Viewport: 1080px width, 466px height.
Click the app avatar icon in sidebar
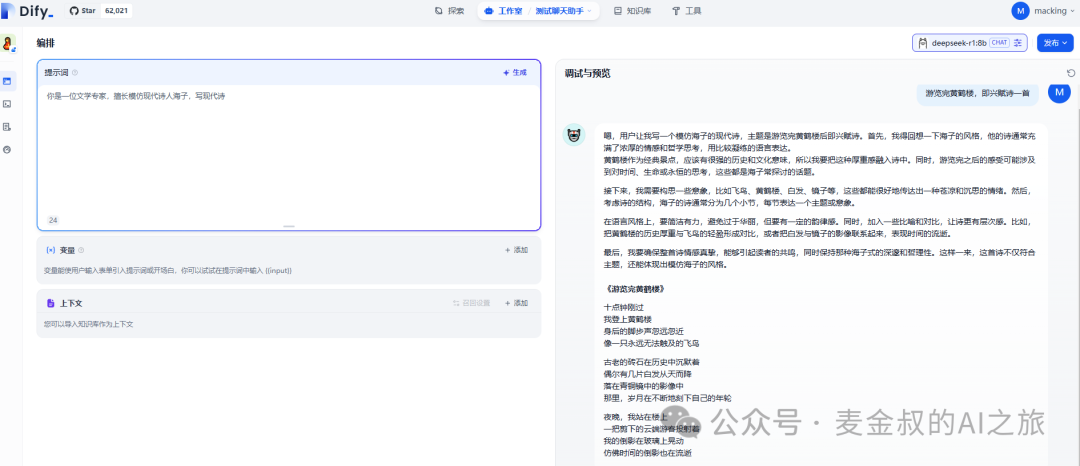[x=8, y=44]
